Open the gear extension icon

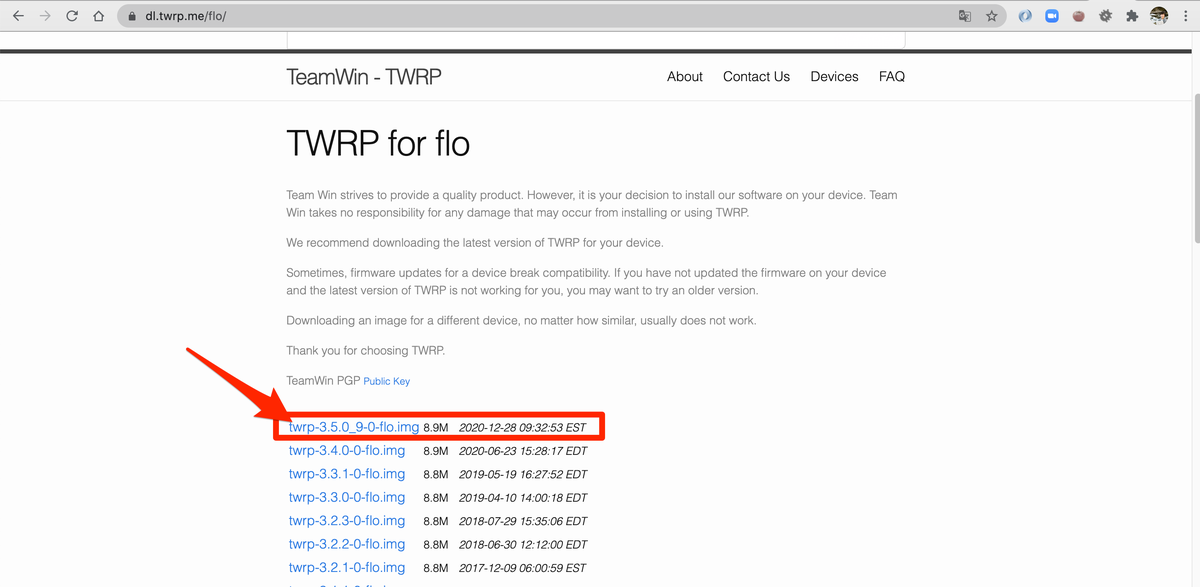pos(1105,16)
